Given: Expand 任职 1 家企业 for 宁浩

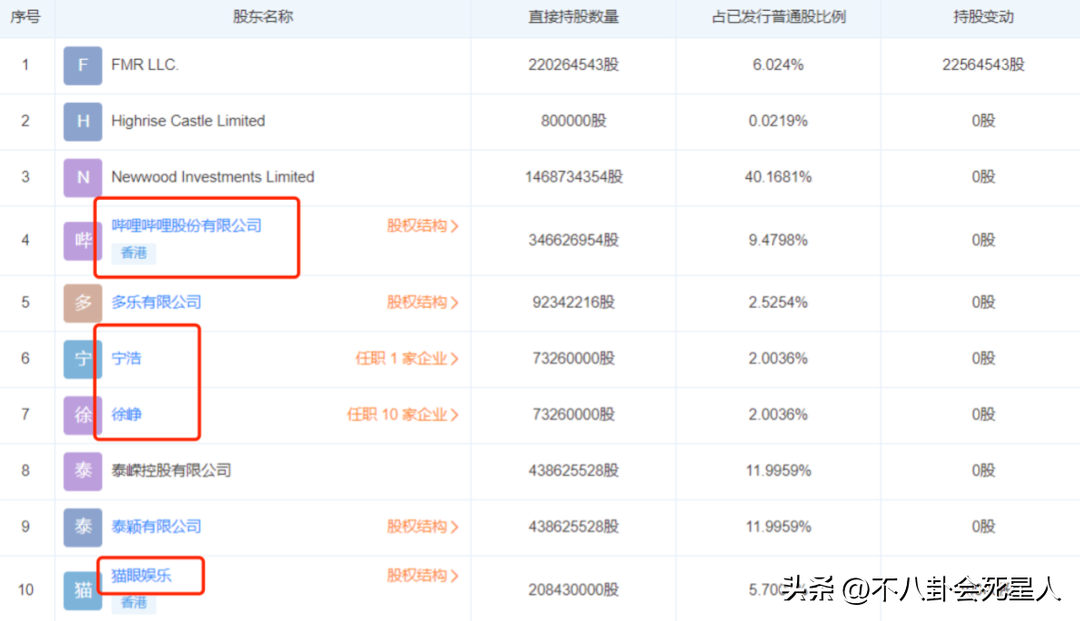Looking at the screenshot, I should pos(407,359).
